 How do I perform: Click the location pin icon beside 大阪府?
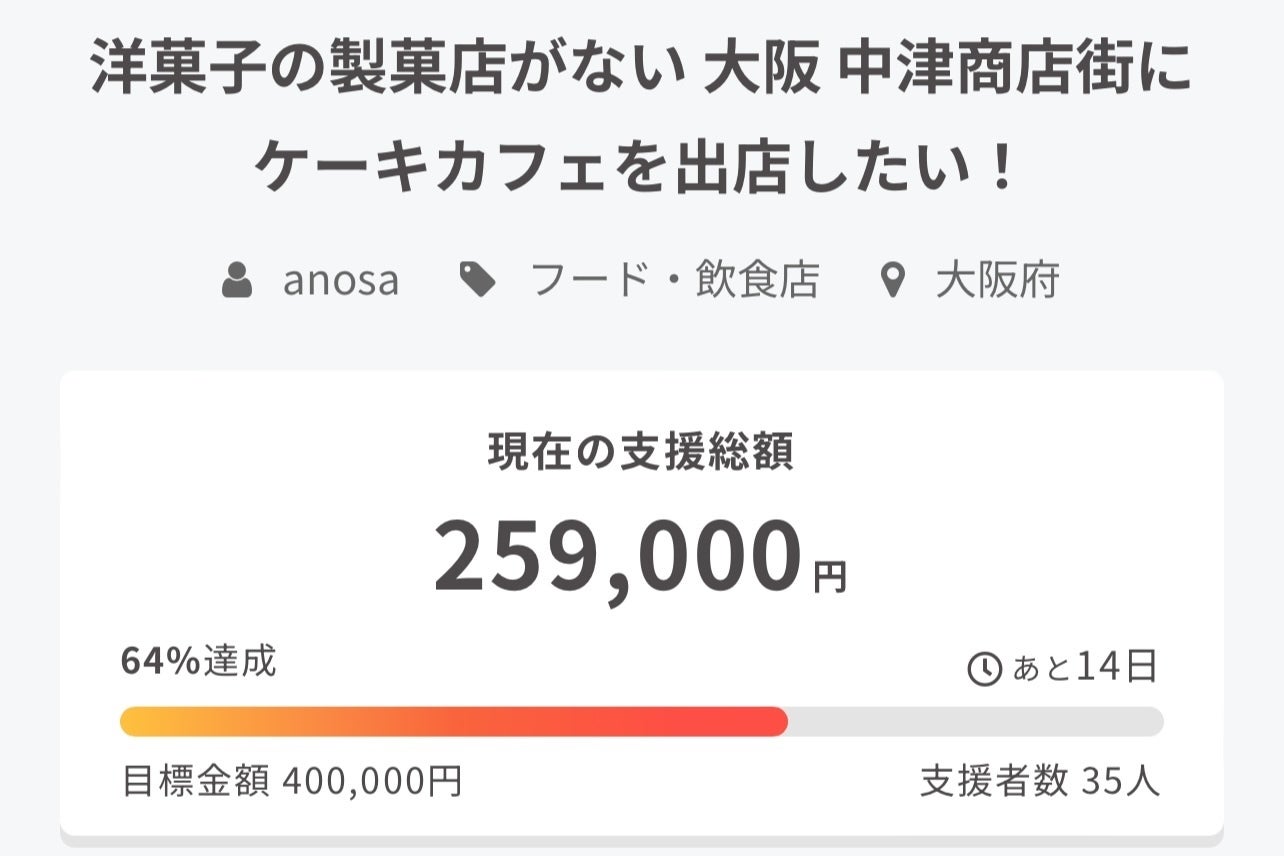[891, 282]
